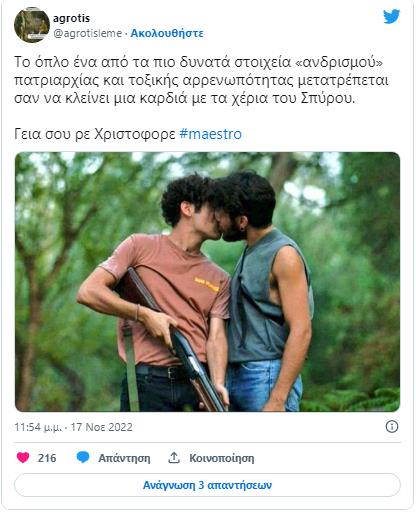Click the Twitter bird logo icon
Viewport: 416px width, 516px height.
click(391, 17)
